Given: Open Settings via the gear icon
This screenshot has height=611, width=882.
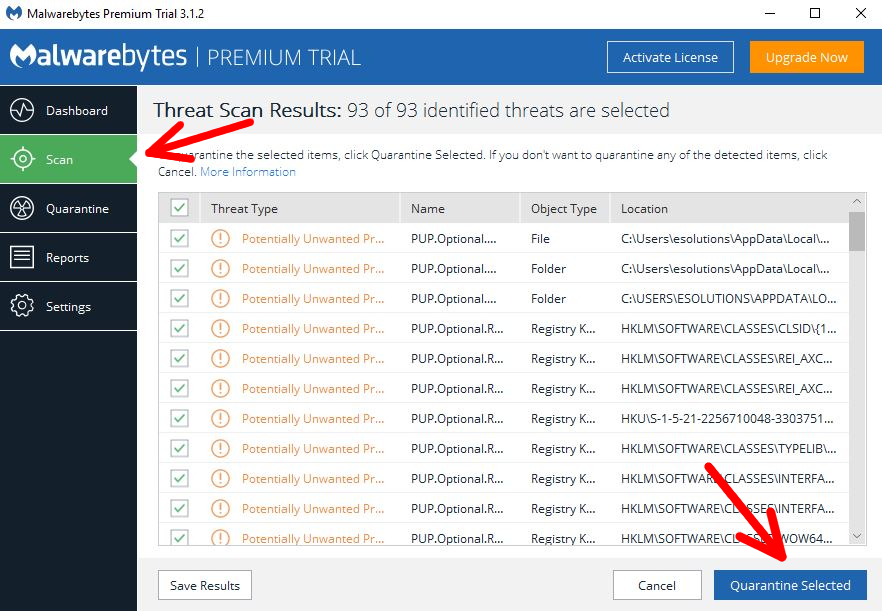Looking at the screenshot, I should tap(22, 306).
